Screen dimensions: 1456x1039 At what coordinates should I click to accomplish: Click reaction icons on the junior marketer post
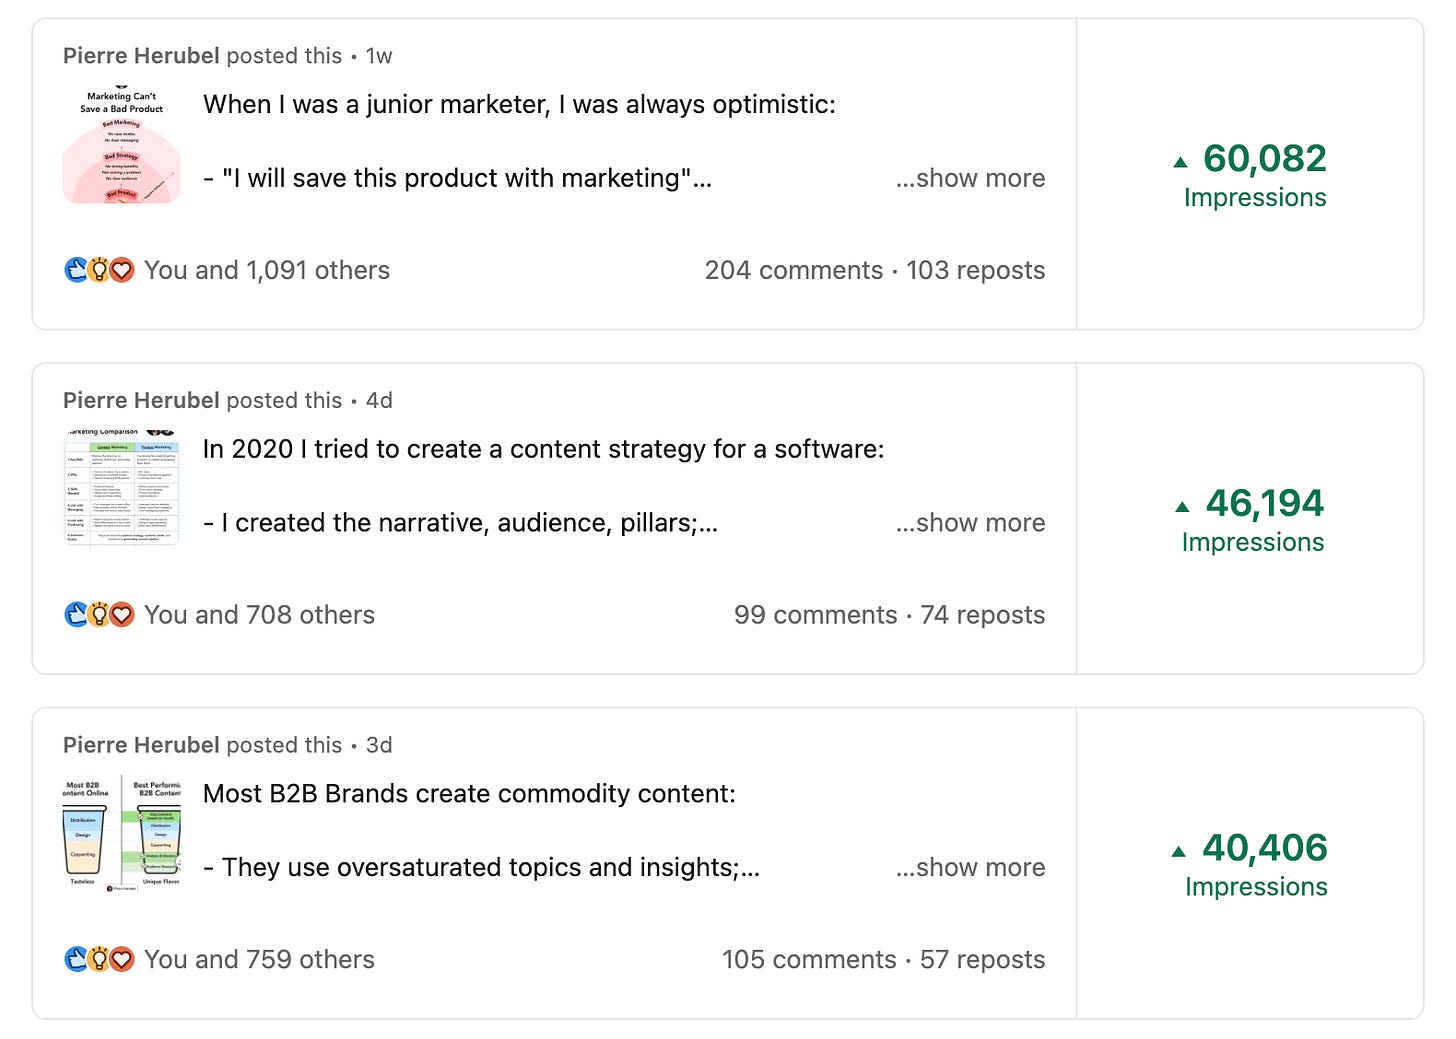[99, 270]
